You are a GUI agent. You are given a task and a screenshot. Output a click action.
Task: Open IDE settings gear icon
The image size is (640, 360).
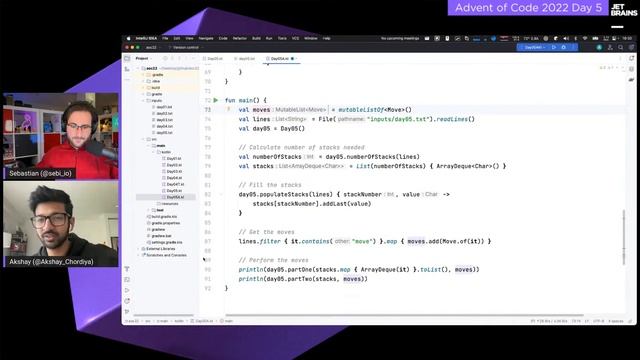tap(631, 47)
